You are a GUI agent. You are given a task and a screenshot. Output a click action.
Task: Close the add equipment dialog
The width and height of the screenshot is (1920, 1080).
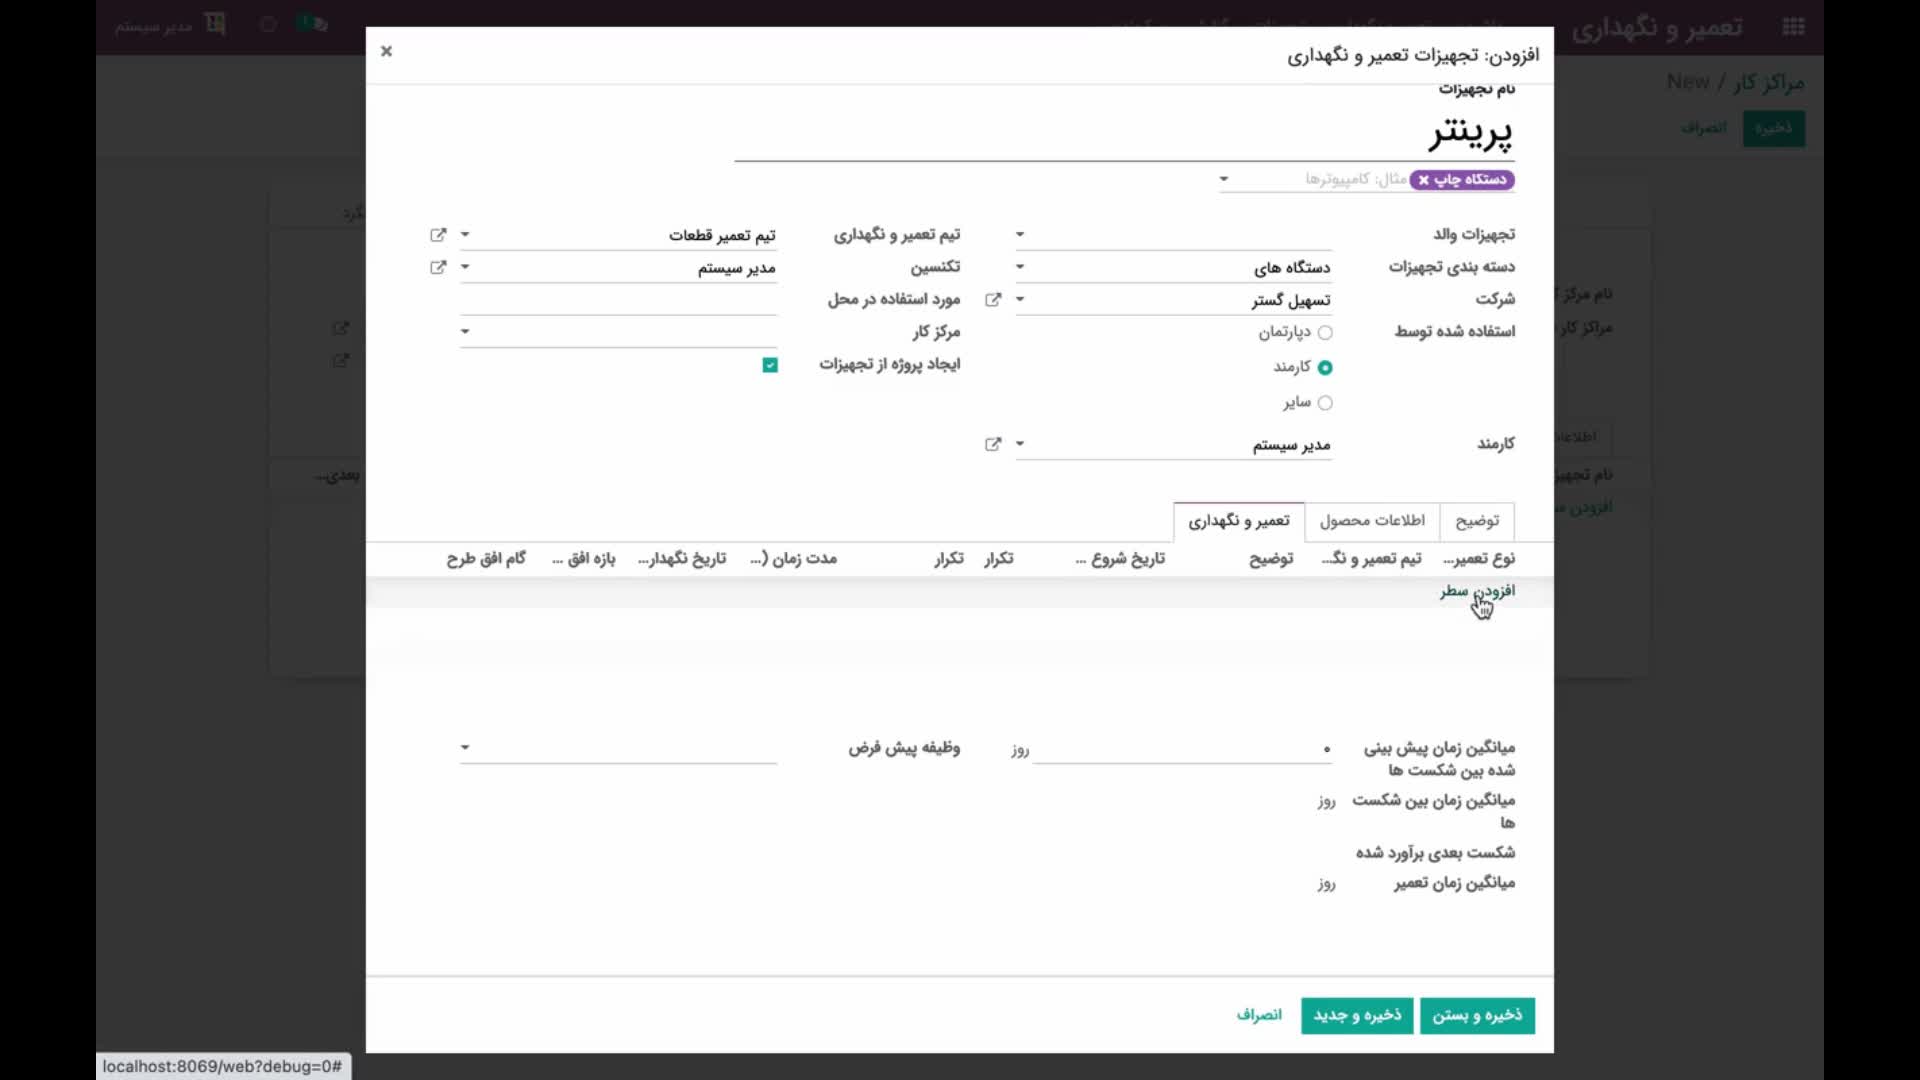click(x=386, y=51)
